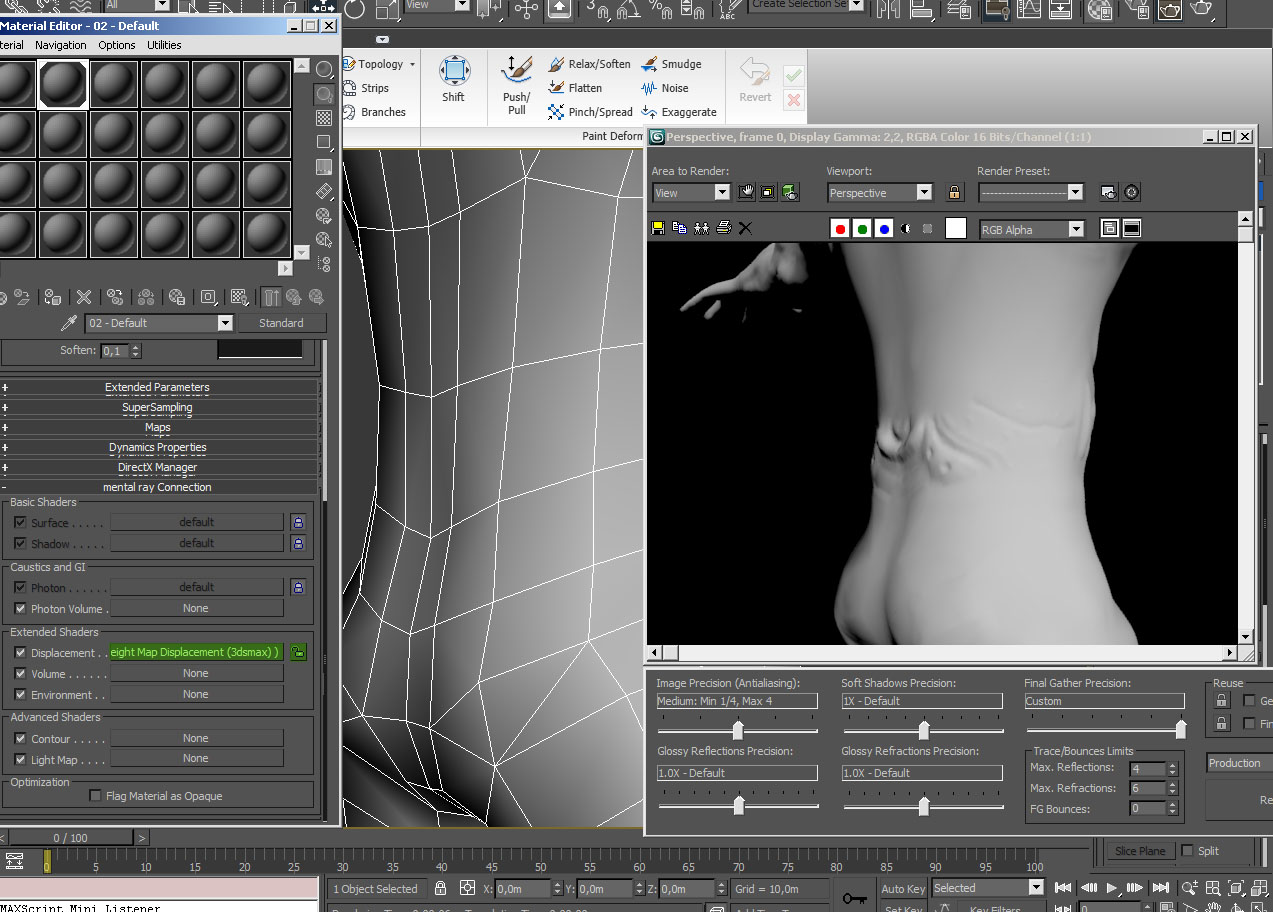Toggle the Split checkbox near Slice Plane

[x=1187, y=851]
